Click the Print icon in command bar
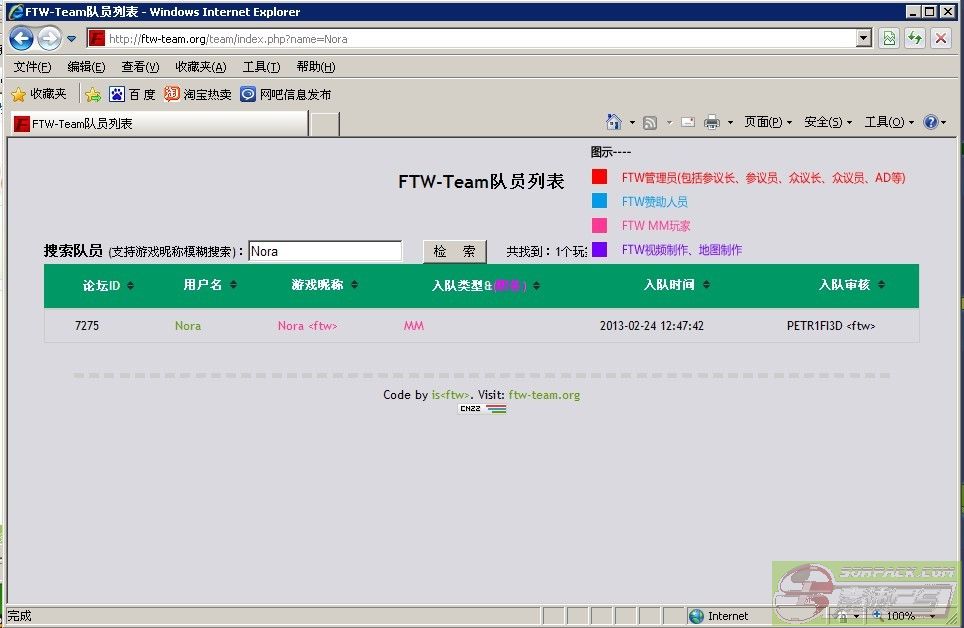 [x=712, y=122]
